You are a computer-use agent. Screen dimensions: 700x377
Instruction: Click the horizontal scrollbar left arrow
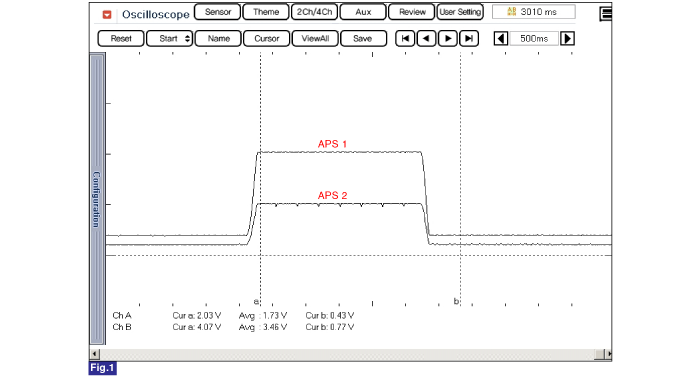95,354
